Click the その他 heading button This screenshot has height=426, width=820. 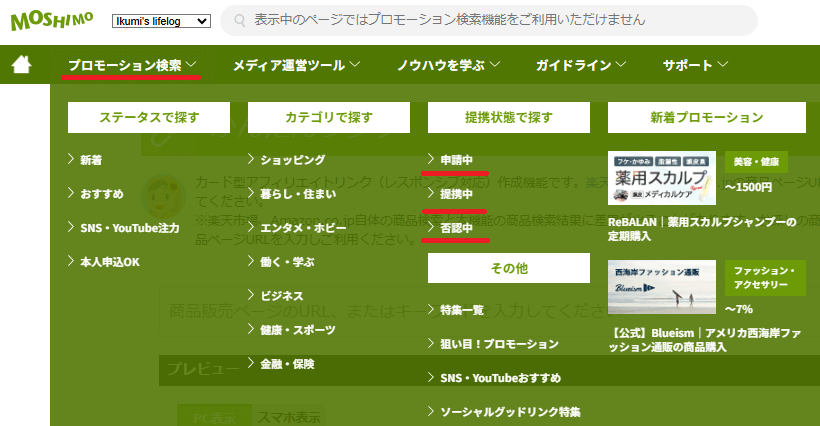coord(509,268)
